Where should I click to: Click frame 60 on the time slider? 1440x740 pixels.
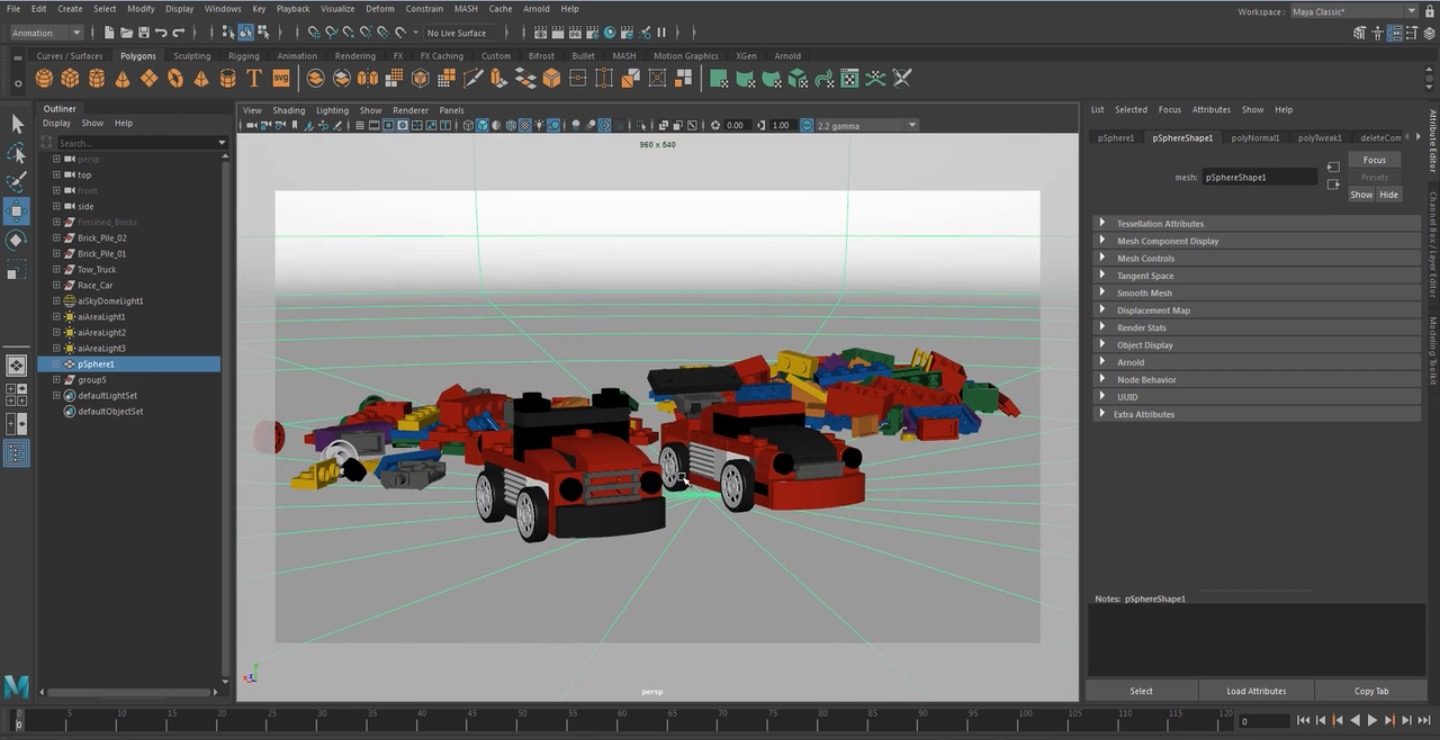622,722
